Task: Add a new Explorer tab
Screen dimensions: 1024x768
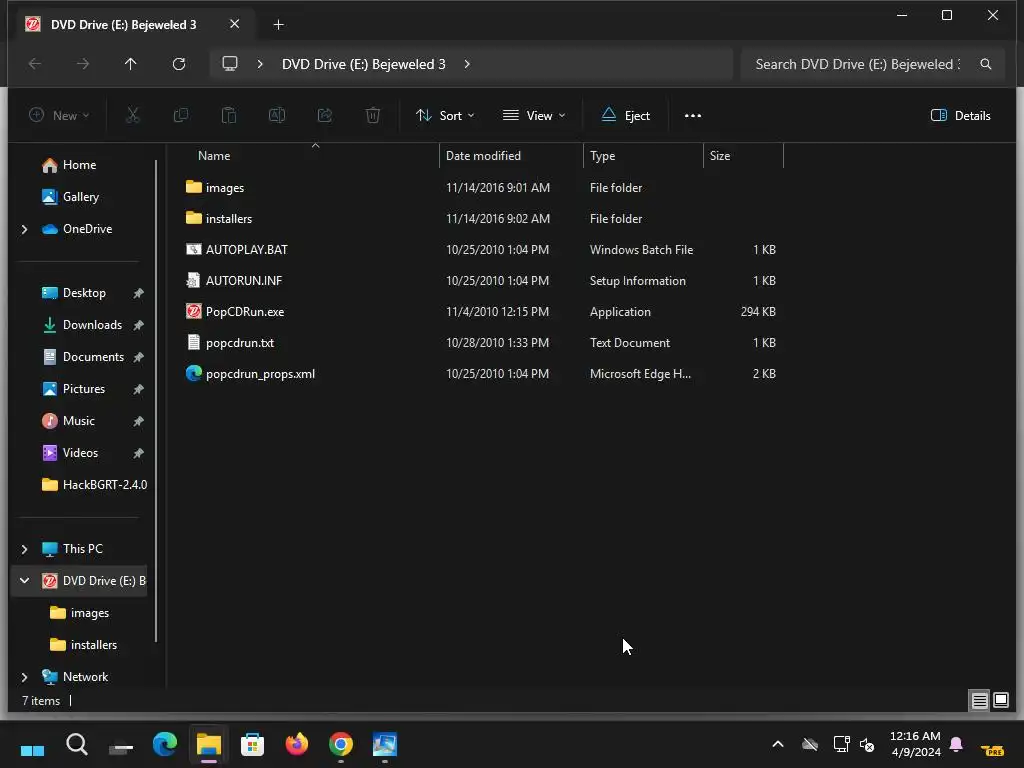Action: coord(278,25)
